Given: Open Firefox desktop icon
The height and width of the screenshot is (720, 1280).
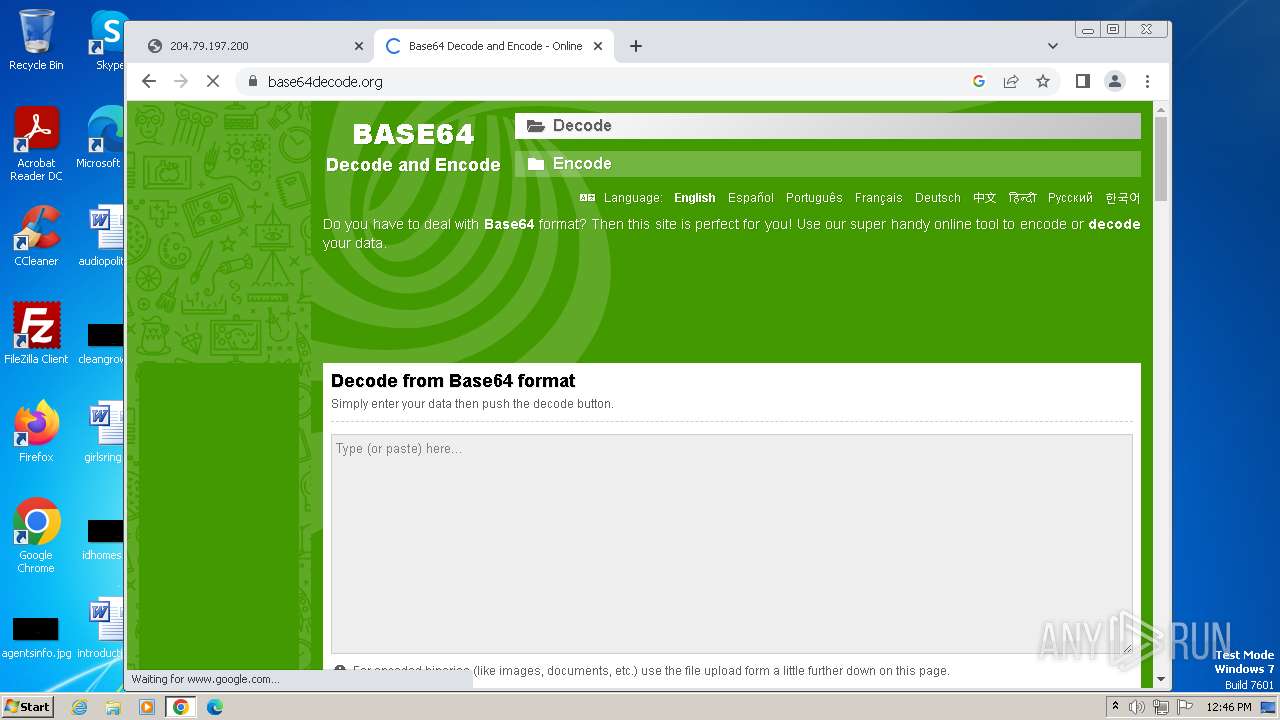Looking at the screenshot, I should click(x=36, y=432).
